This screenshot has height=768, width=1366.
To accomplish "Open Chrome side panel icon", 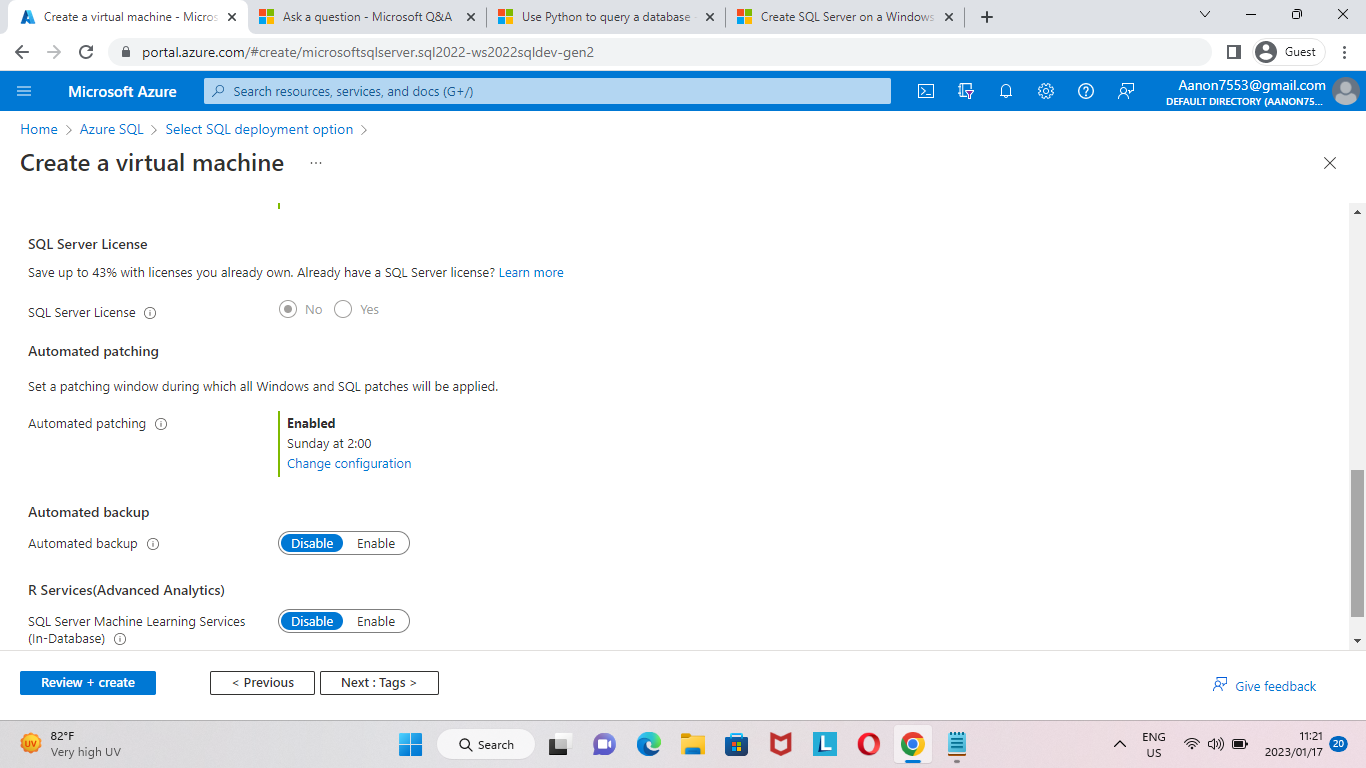I will (1234, 52).
